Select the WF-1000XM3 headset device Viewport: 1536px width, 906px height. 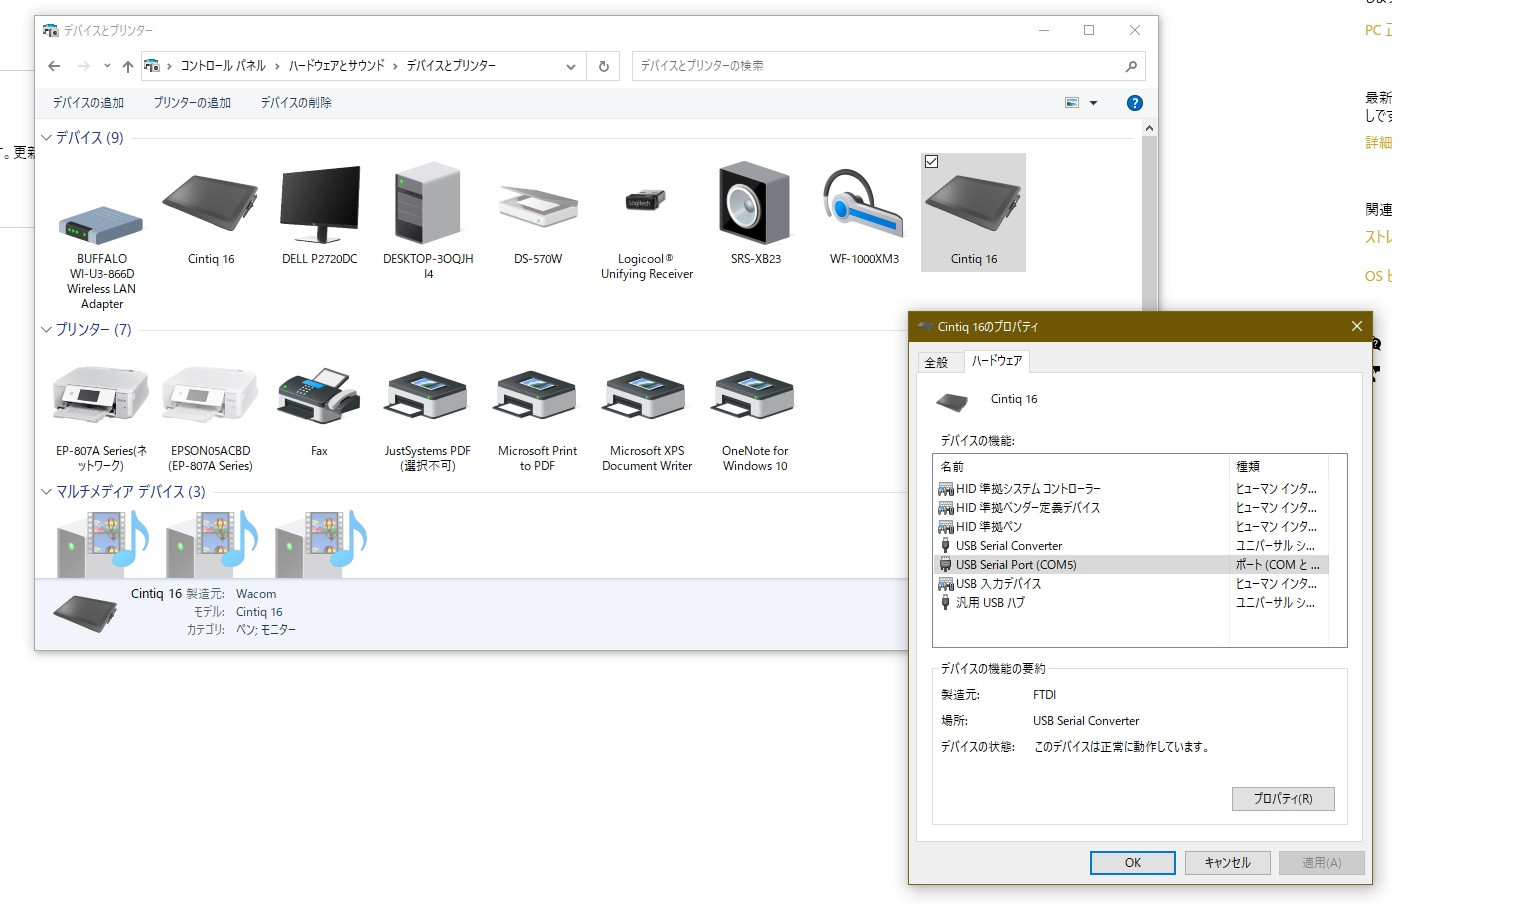(x=864, y=215)
